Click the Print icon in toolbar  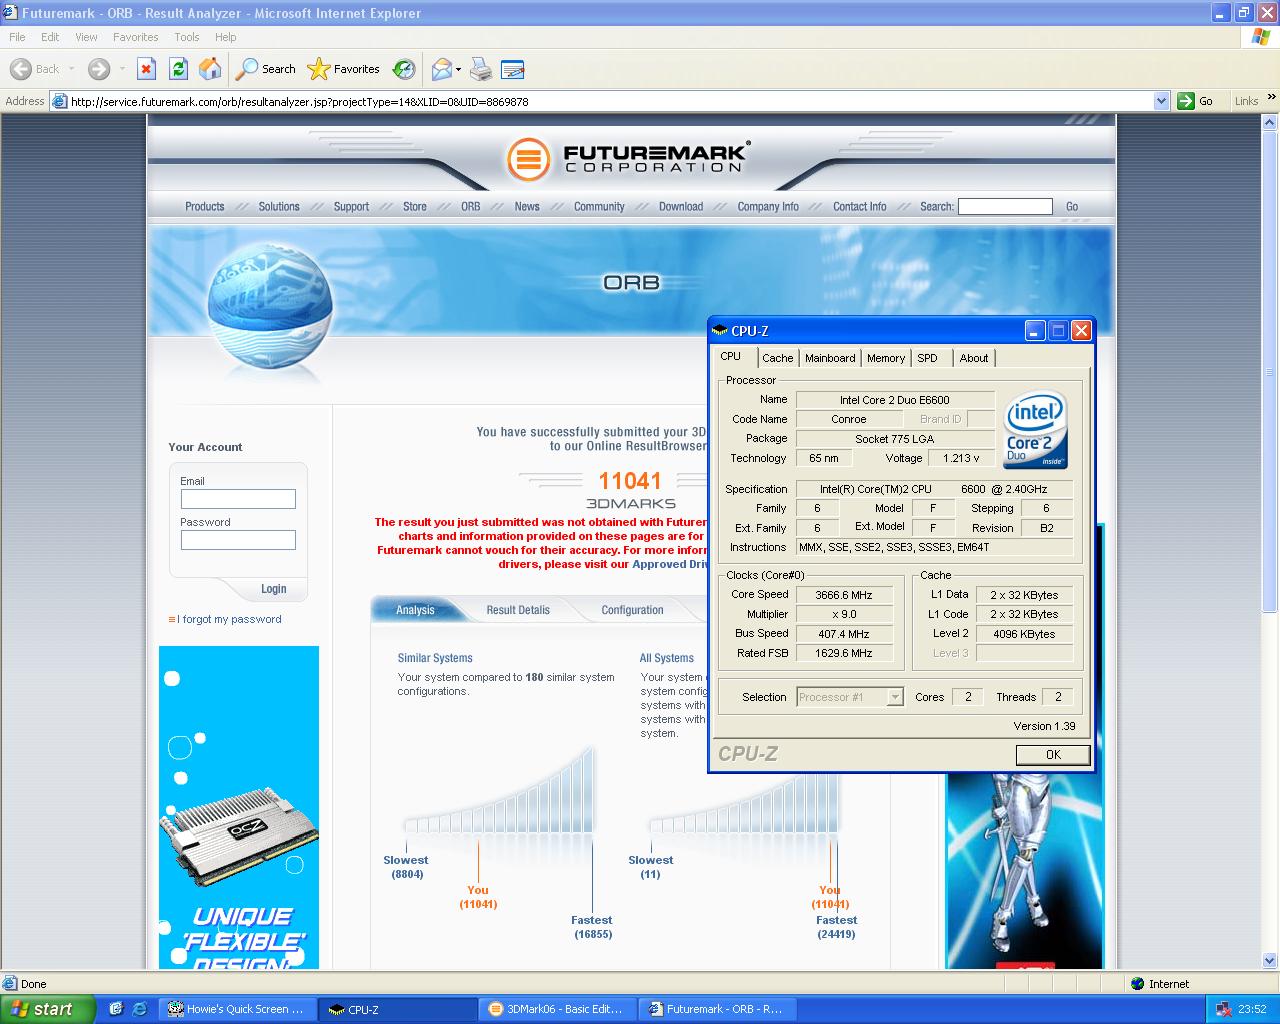[x=481, y=69]
